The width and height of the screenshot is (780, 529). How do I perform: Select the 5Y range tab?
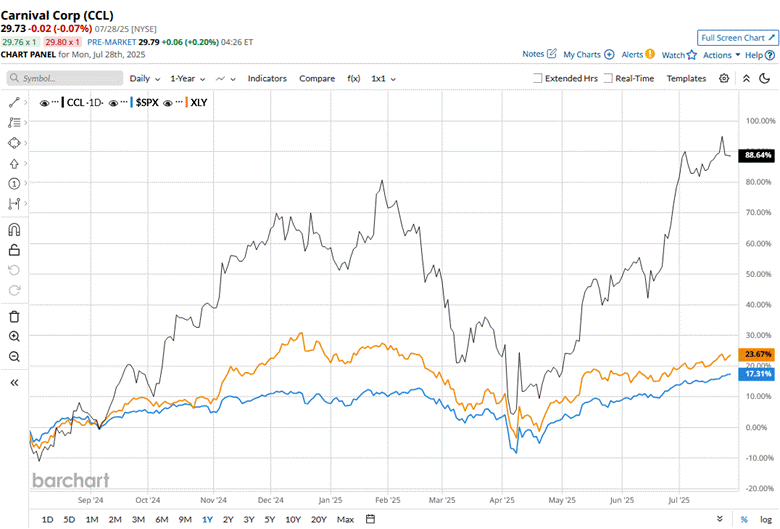pos(270,520)
